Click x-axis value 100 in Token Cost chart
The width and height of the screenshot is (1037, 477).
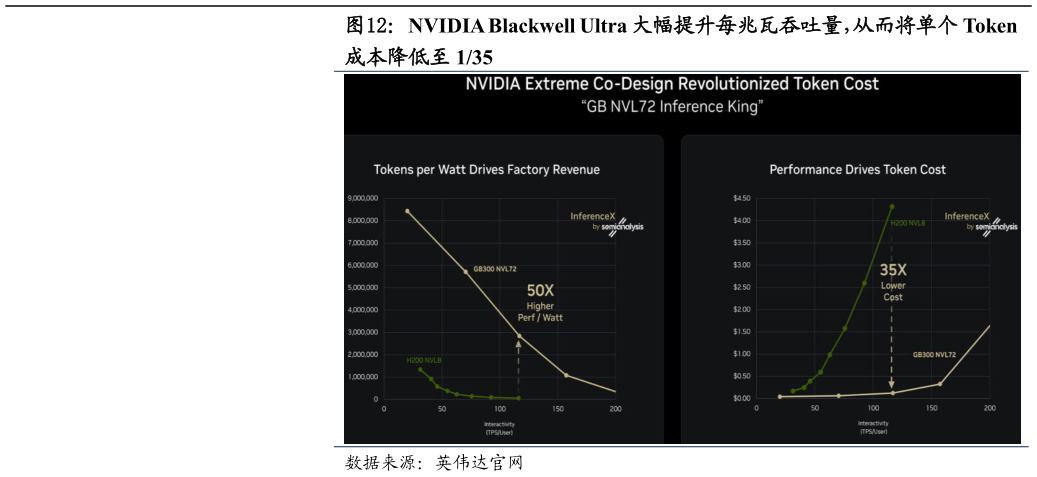point(873,409)
